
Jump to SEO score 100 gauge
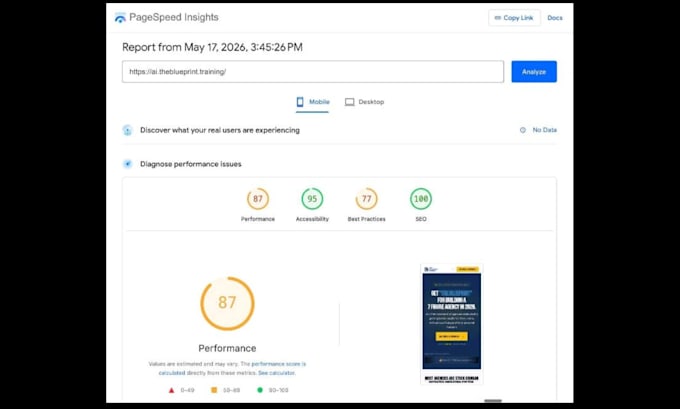[421, 199]
